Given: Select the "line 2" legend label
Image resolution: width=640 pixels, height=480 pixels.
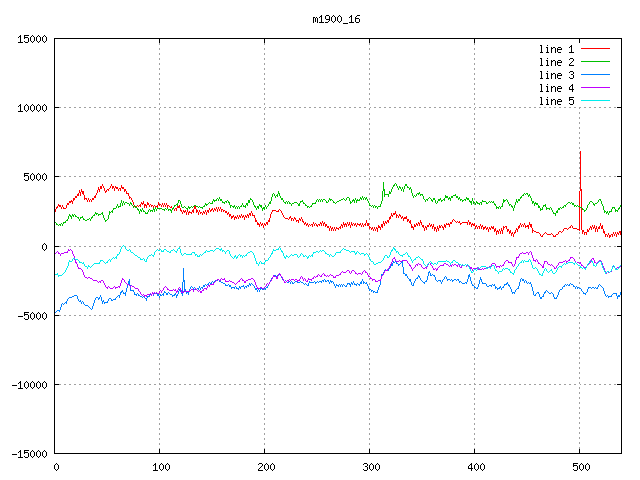Looking at the screenshot, I should click(x=556, y=62).
